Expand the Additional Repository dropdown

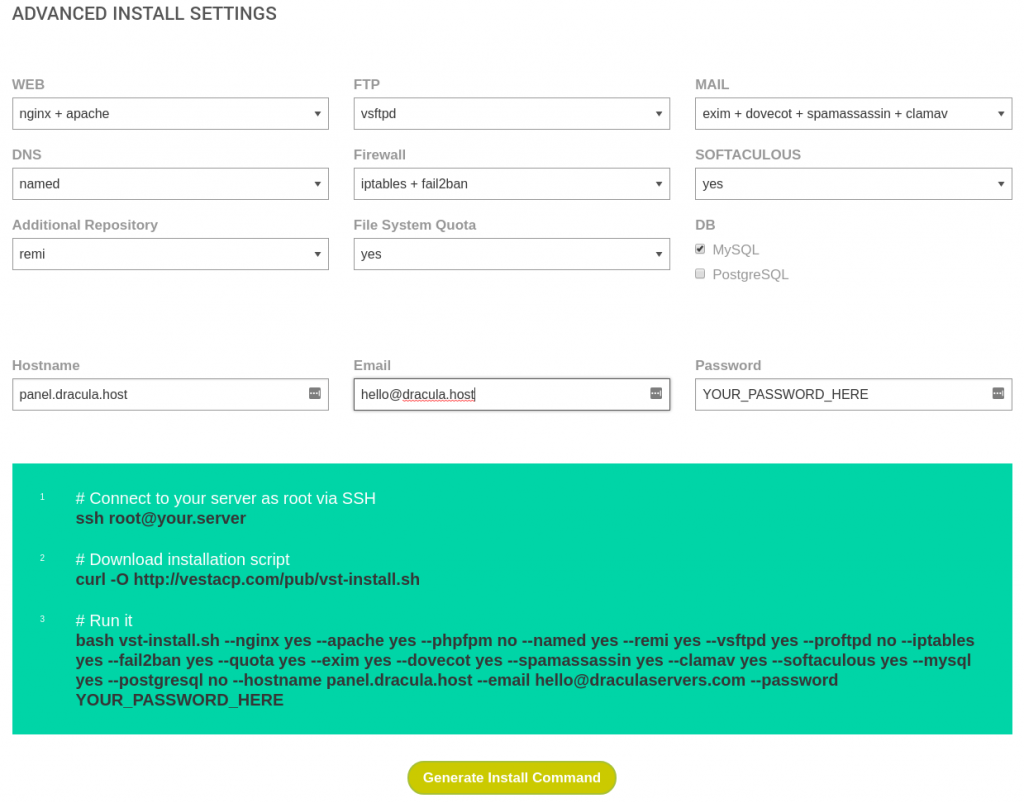(x=170, y=254)
